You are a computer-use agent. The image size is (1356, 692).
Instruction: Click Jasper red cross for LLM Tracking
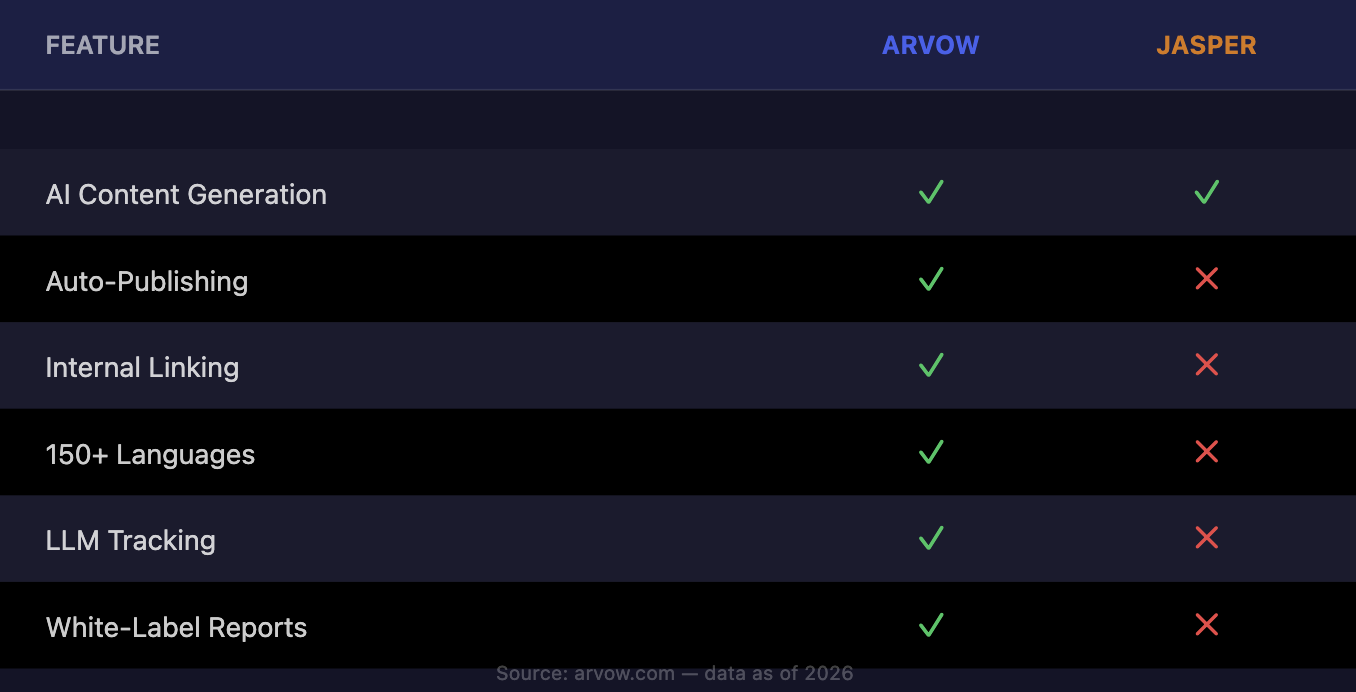click(1206, 539)
